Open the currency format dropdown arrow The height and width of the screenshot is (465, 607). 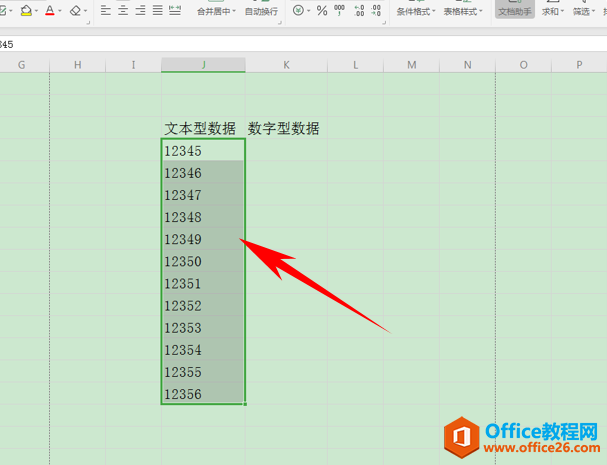tap(309, 11)
